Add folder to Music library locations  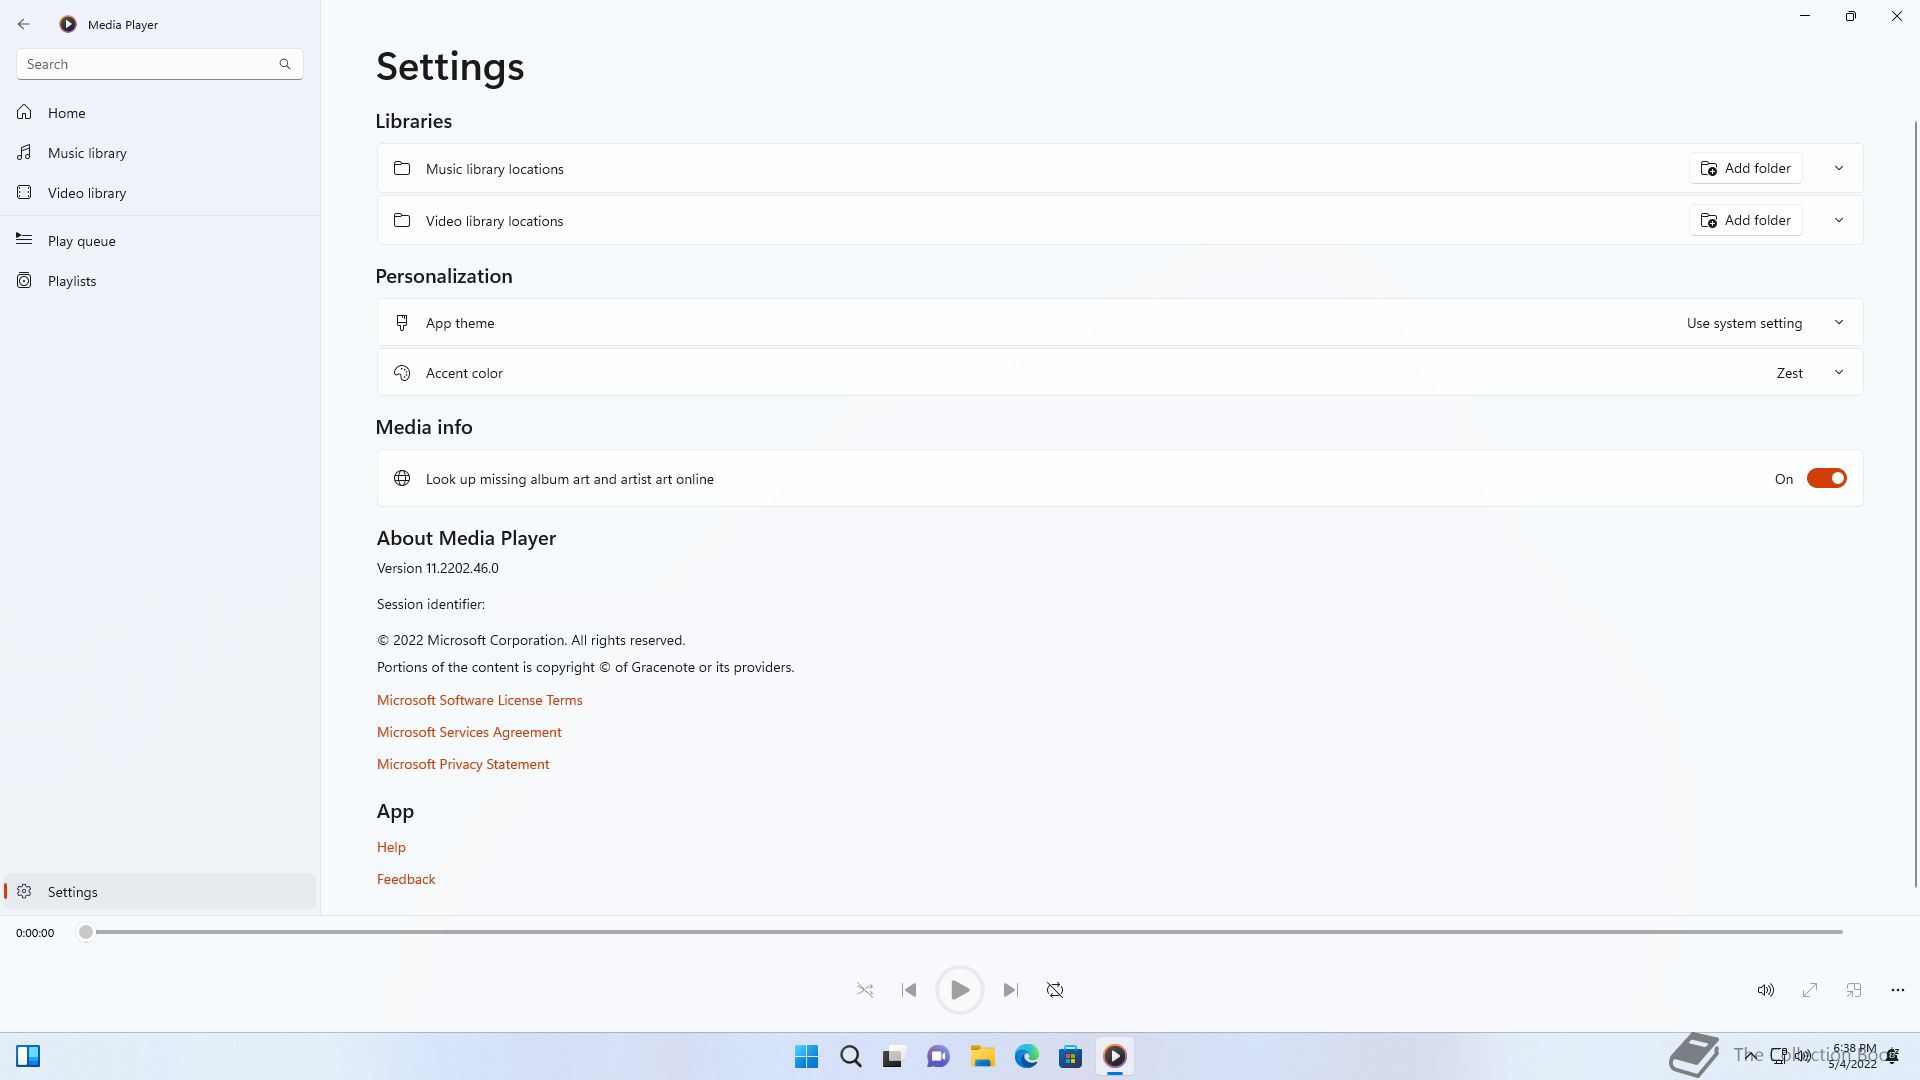point(1746,168)
